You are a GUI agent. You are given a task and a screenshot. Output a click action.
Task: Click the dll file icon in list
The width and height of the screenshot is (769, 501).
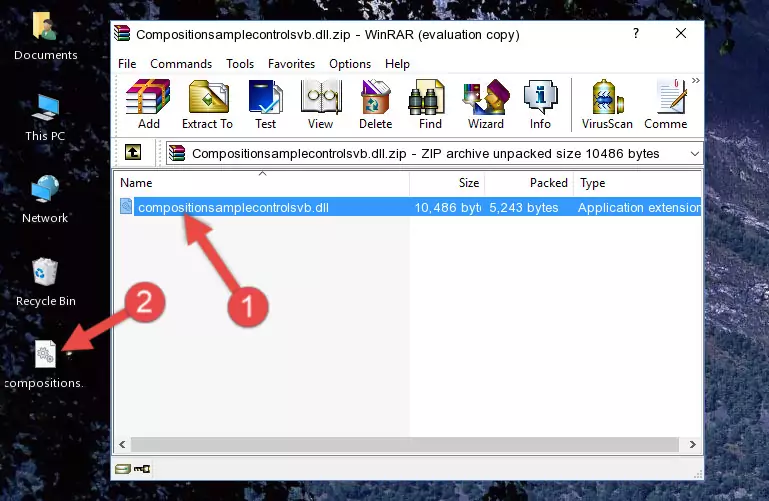click(x=126, y=206)
